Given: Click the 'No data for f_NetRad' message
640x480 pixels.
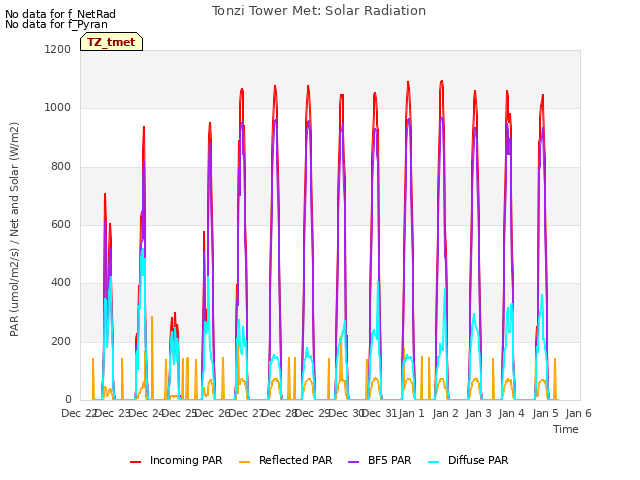Looking at the screenshot, I should pos(60,14).
